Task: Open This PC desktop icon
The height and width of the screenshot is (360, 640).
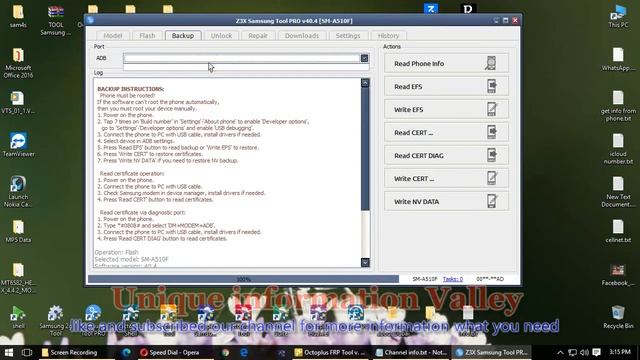Action: click(618, 16)
